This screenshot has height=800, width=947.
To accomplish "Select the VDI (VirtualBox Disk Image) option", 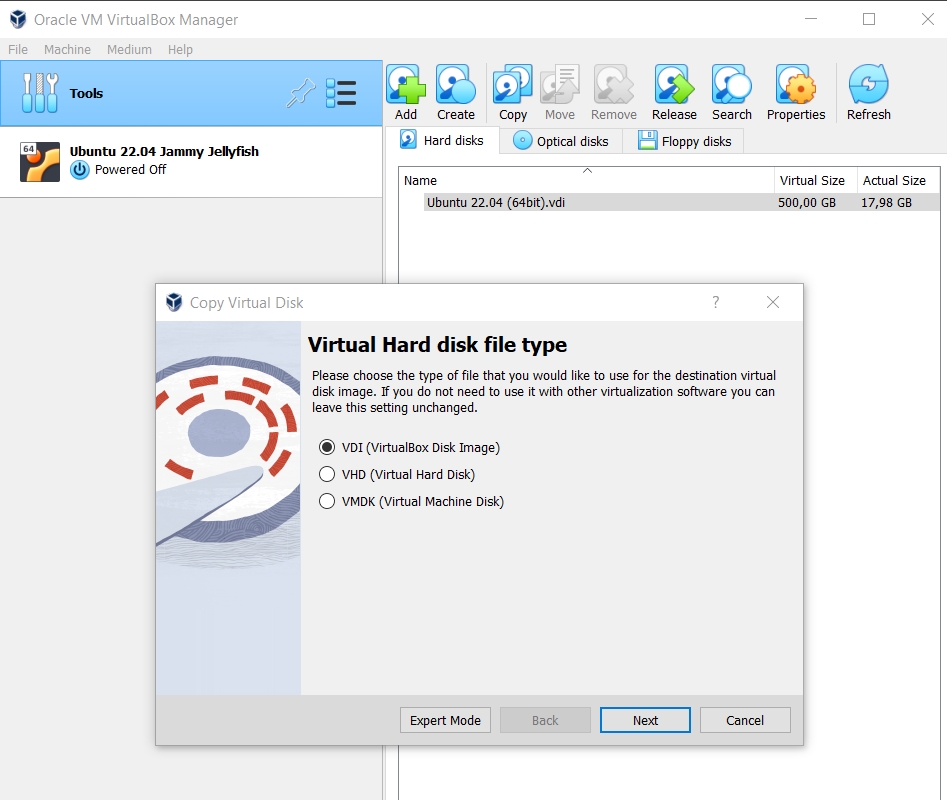I will (410, 447).
